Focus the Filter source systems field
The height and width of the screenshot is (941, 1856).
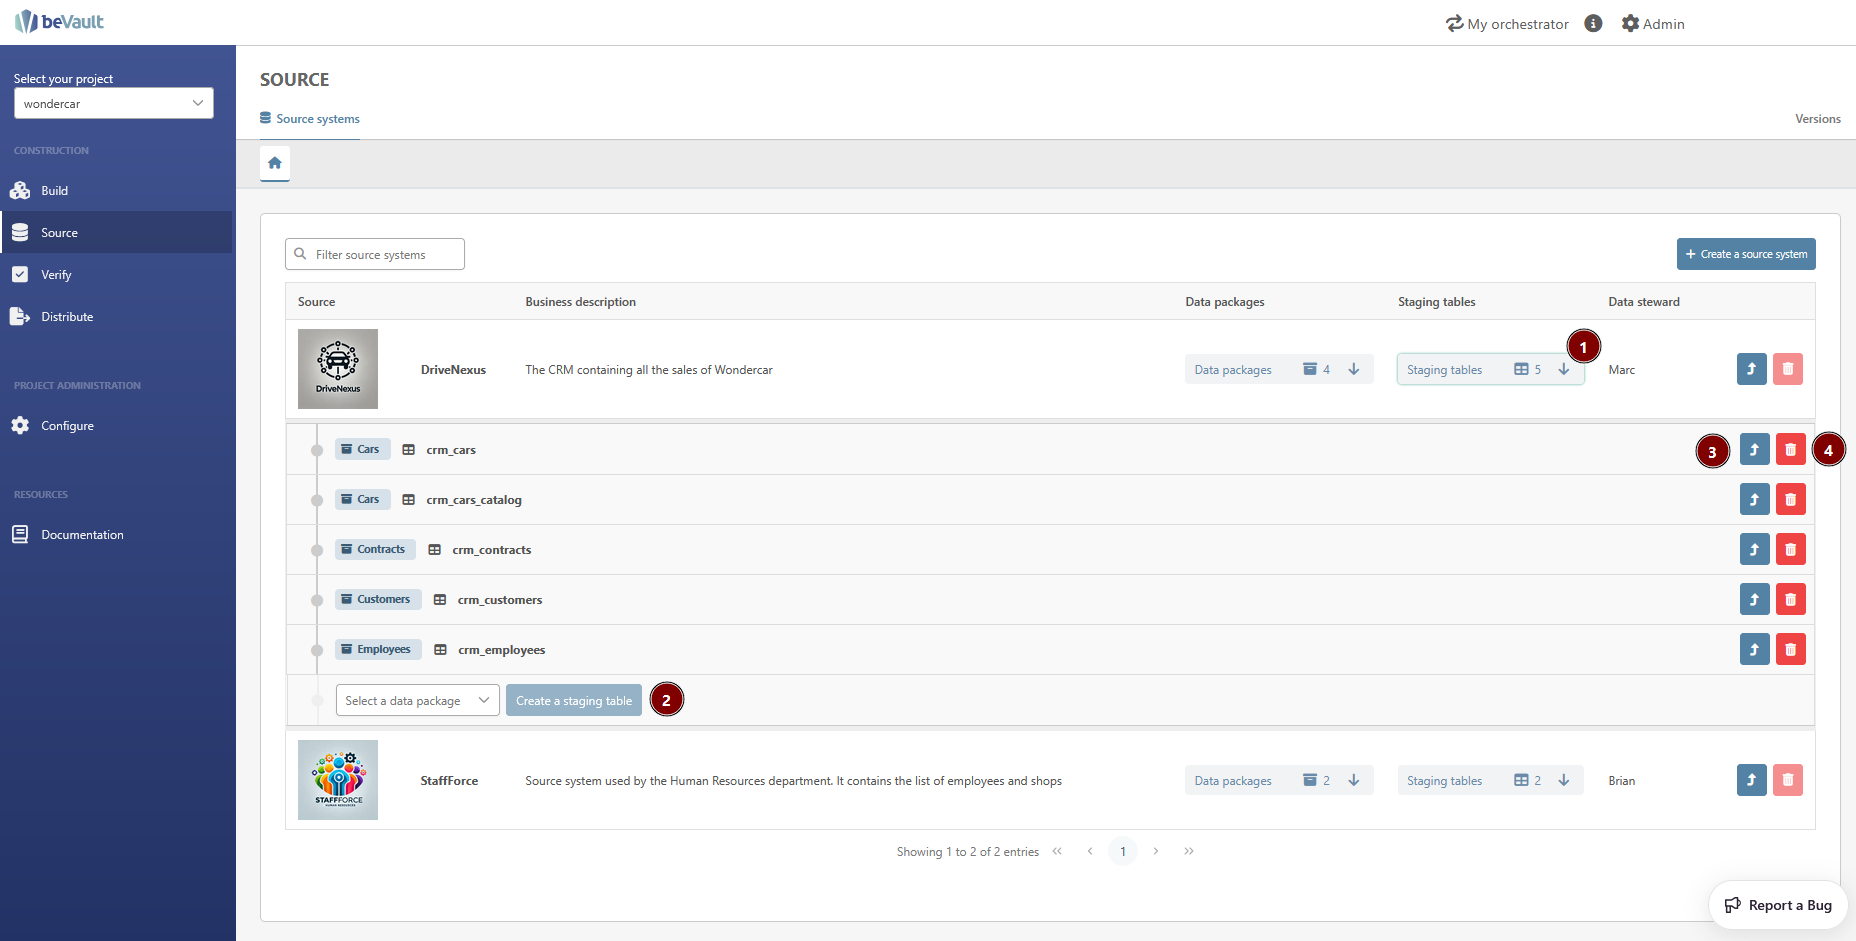385,255
